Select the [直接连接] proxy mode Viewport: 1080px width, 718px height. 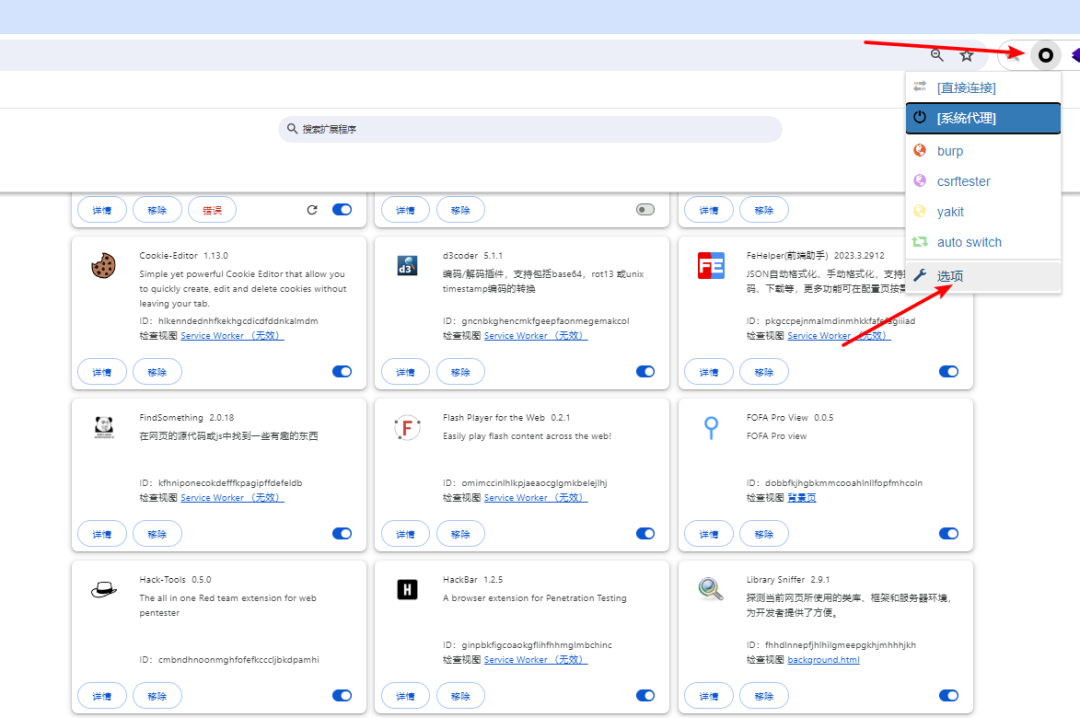point(983,88)
